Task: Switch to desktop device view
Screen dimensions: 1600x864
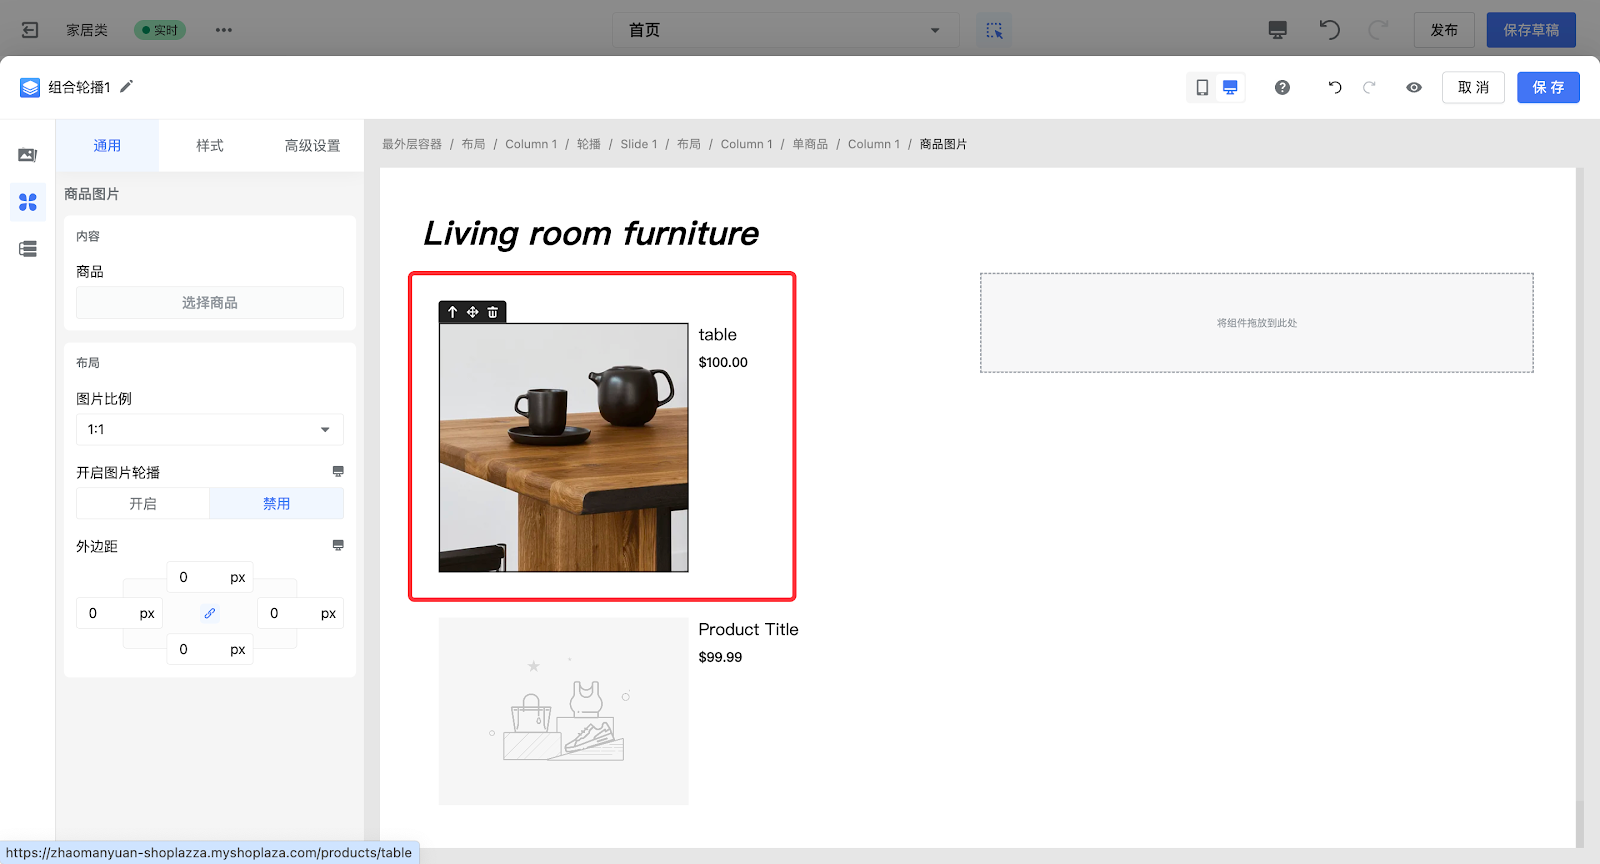Action: (x=1230, y=87)
